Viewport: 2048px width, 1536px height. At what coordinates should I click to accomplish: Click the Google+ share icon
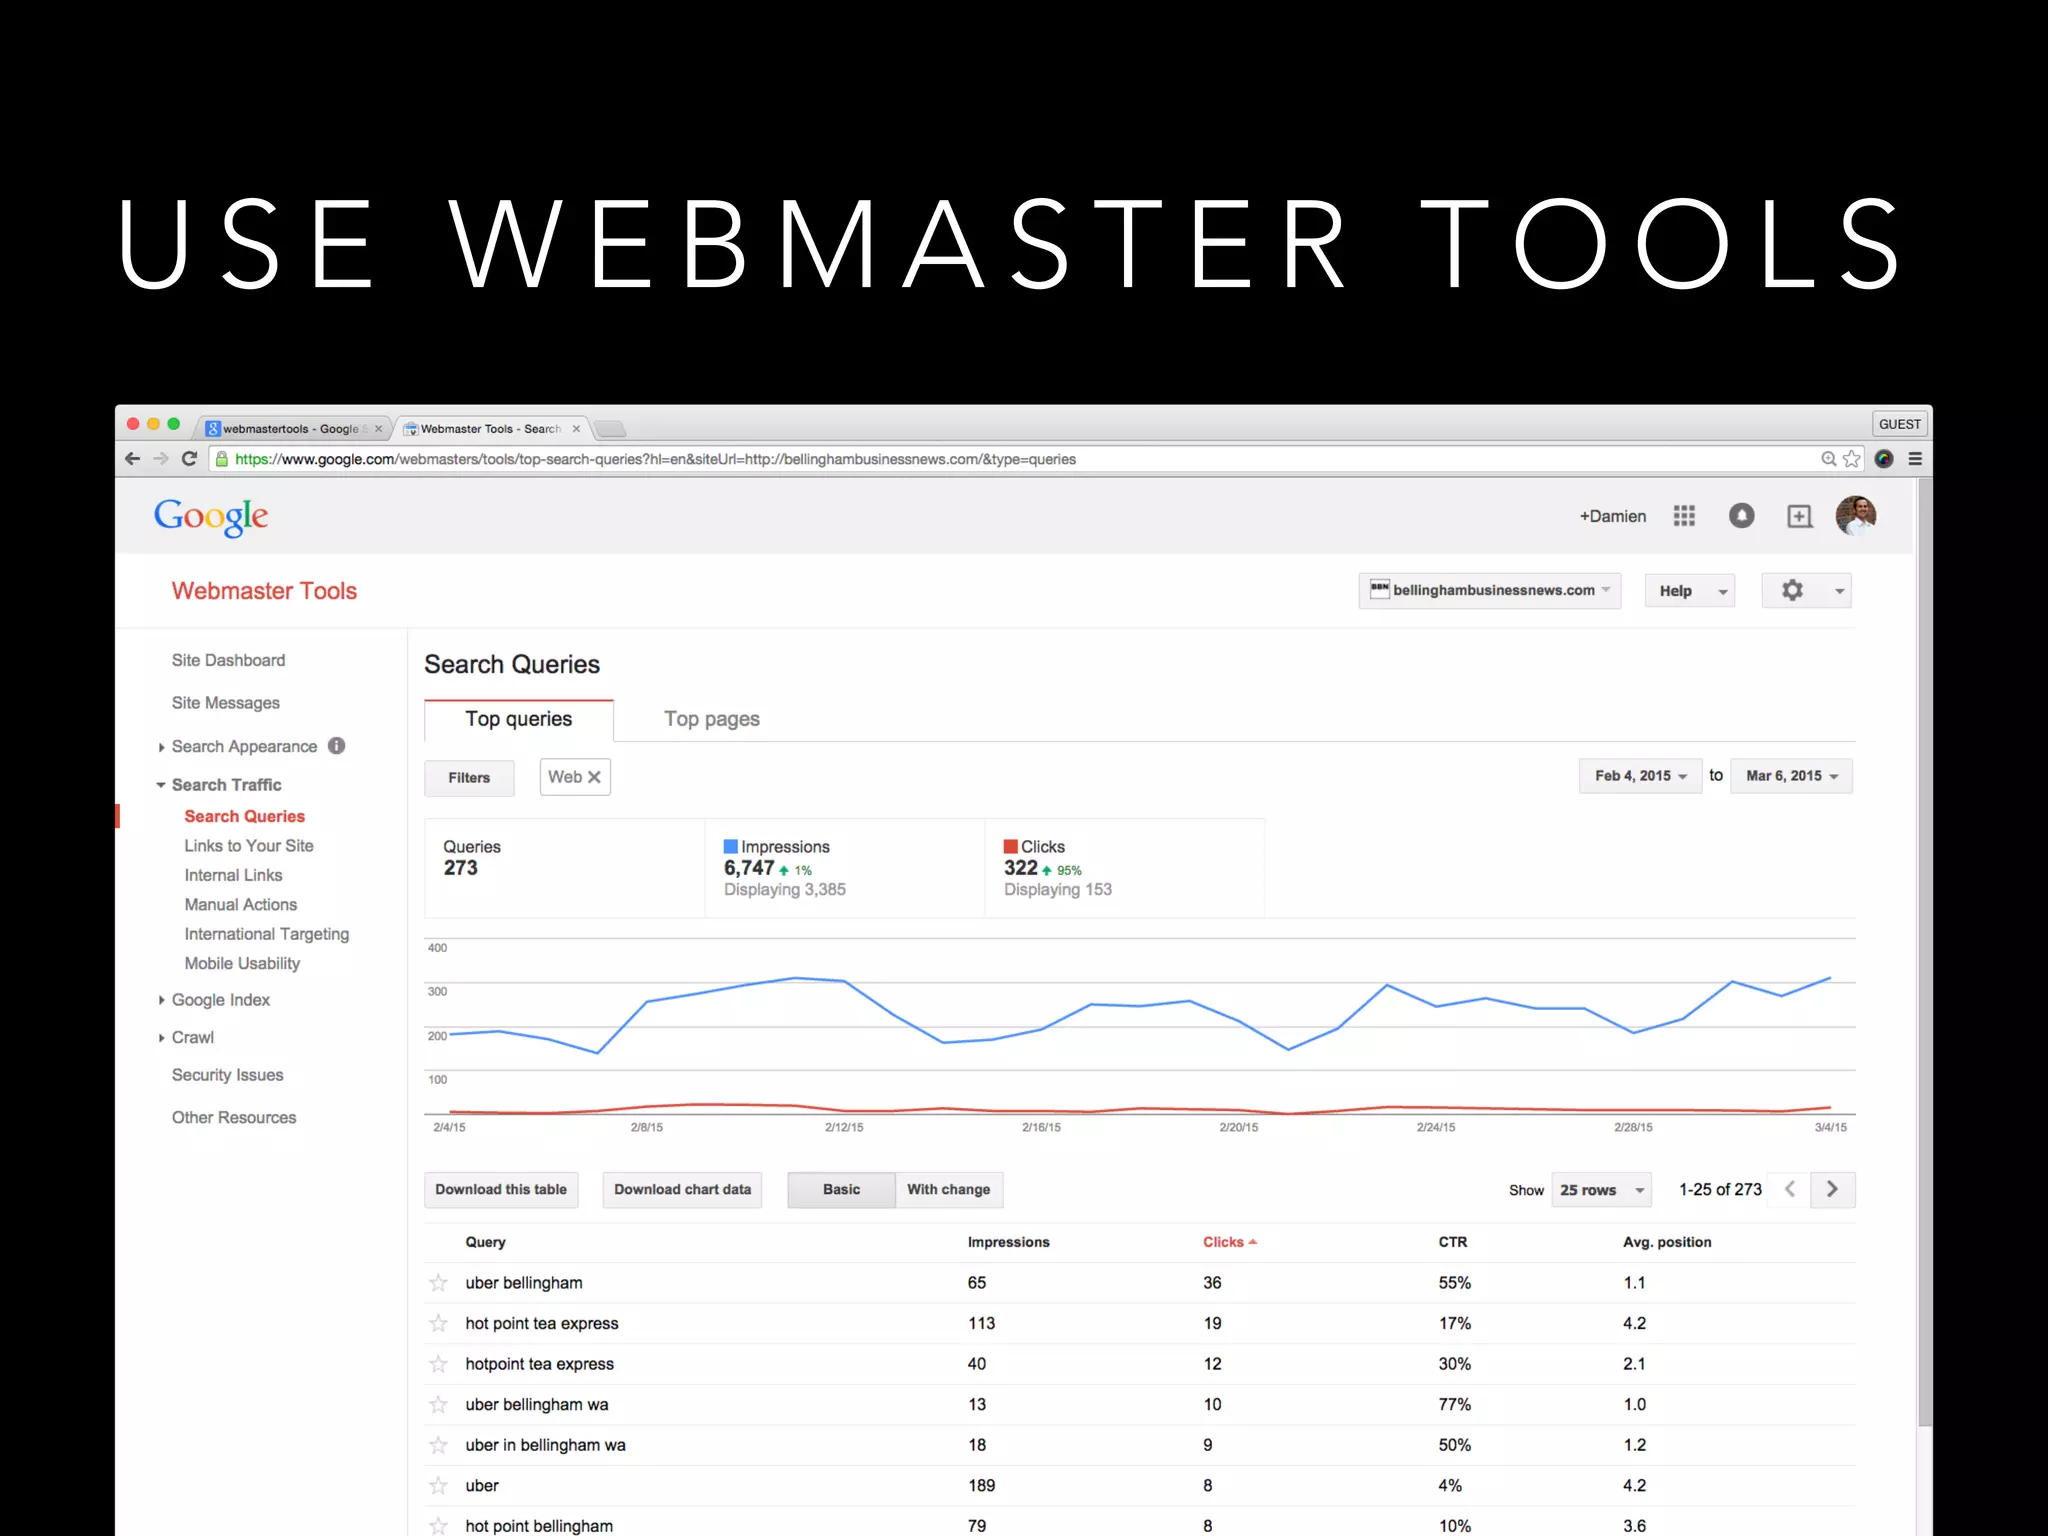coord(1799,516)
